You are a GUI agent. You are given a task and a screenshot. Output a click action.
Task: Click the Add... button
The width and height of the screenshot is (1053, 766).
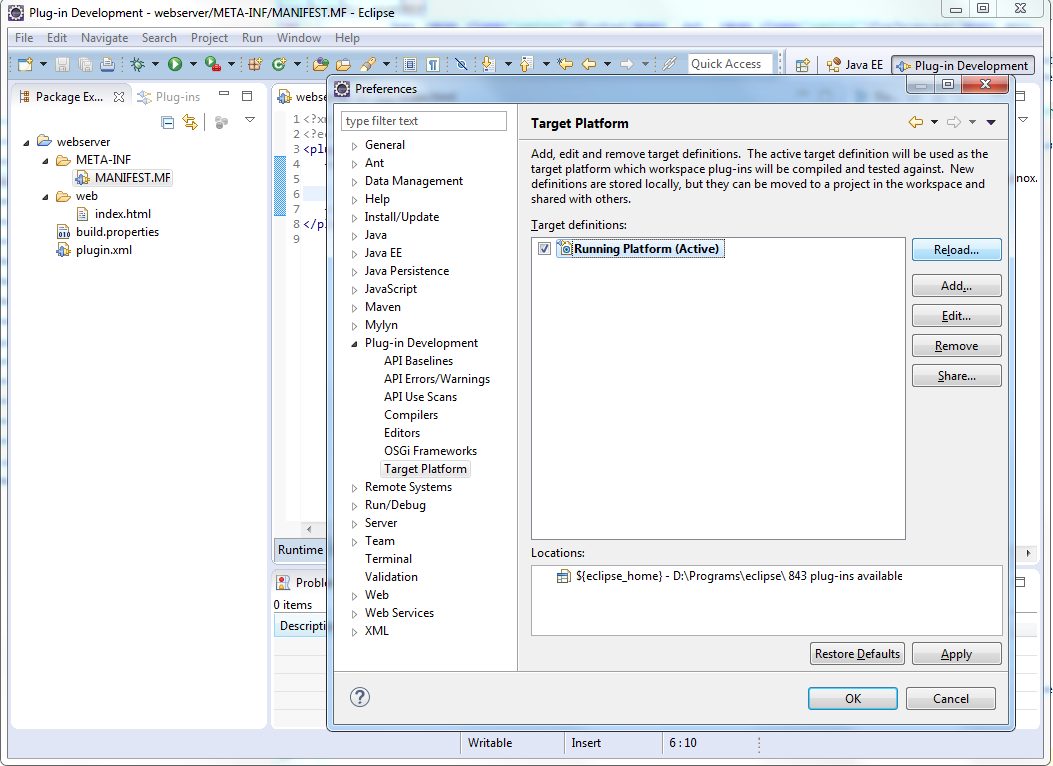point(956,286)
